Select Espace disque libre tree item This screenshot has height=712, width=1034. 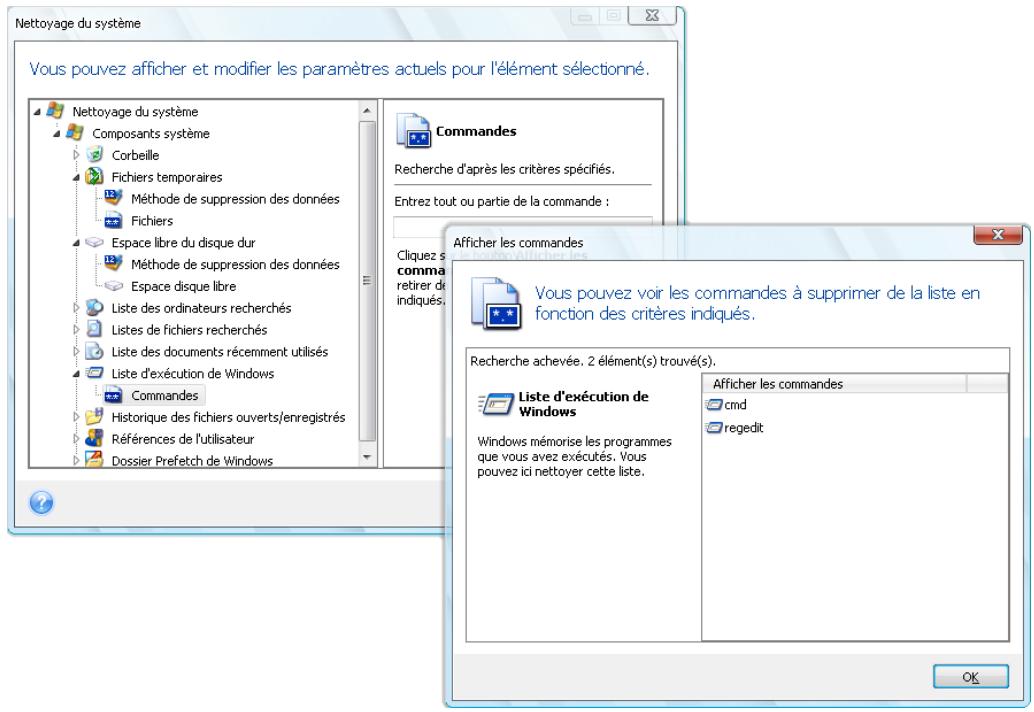(183, 285)
